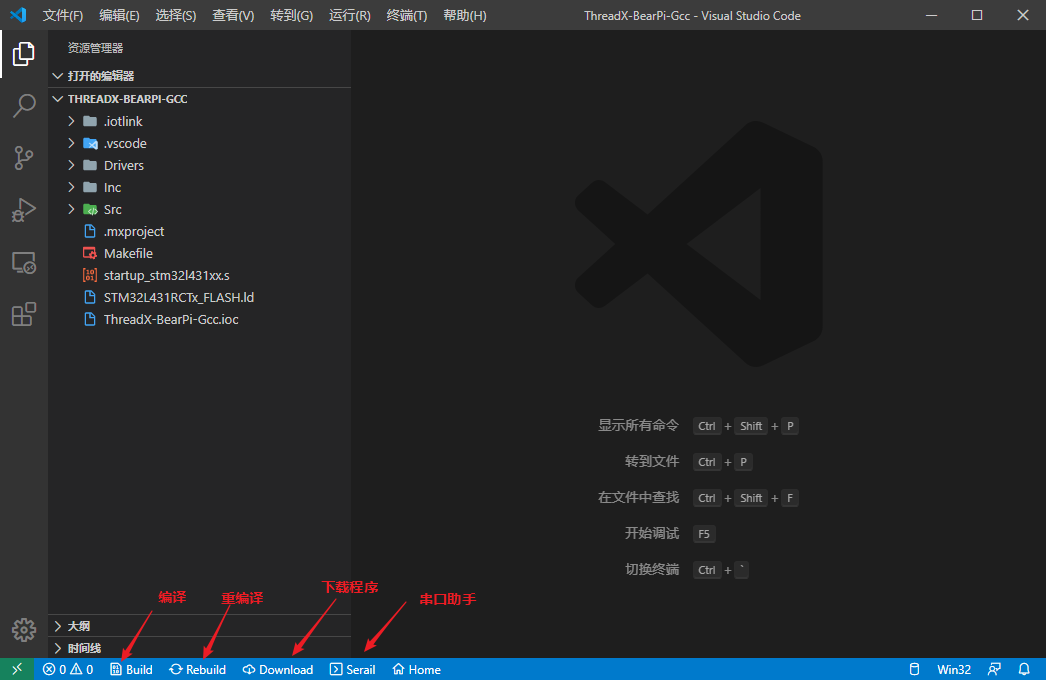Open the Remote Explorer view icon
The height and width of the screenshot is (680, 1046).
point(23,262)
